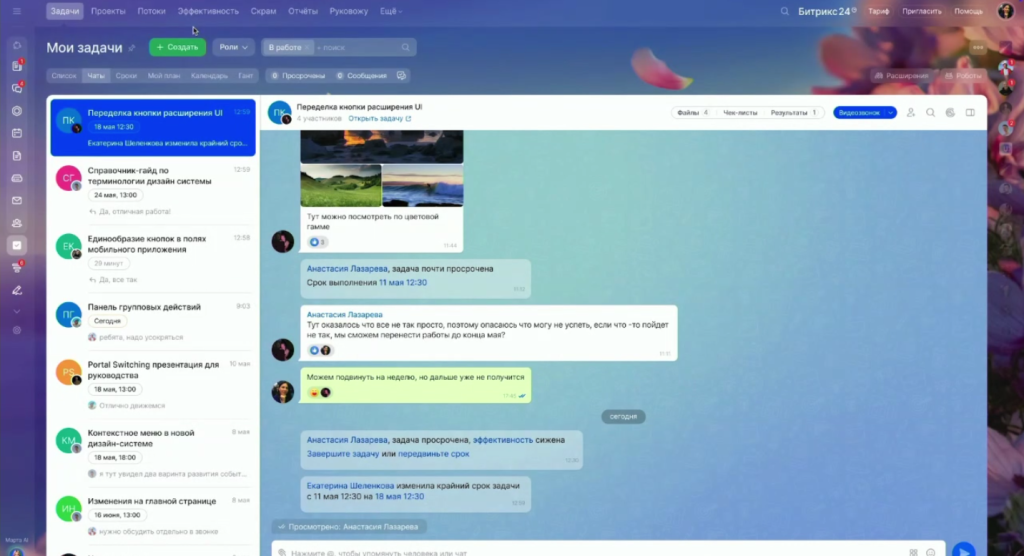
Task: Remove the 'В работе' filter chip
Action: click(307, 47)
